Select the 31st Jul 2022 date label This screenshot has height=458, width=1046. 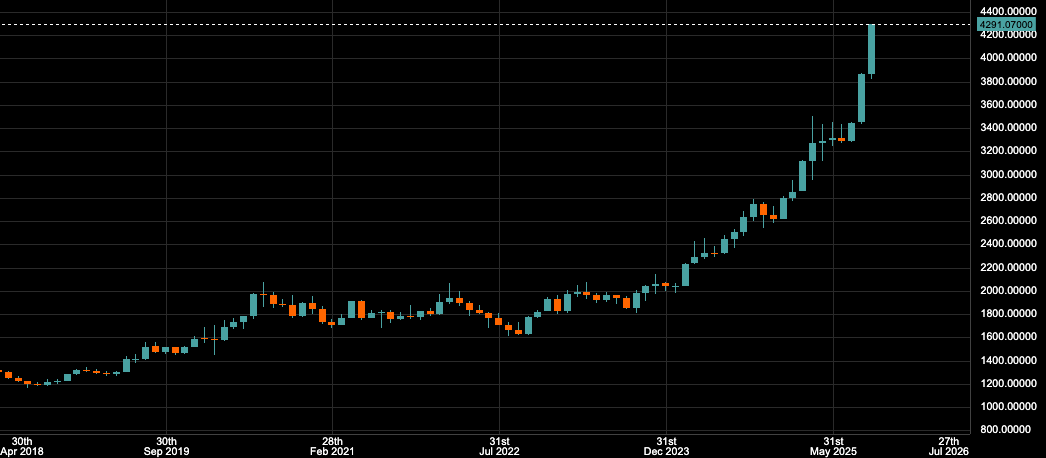(500, 446)
